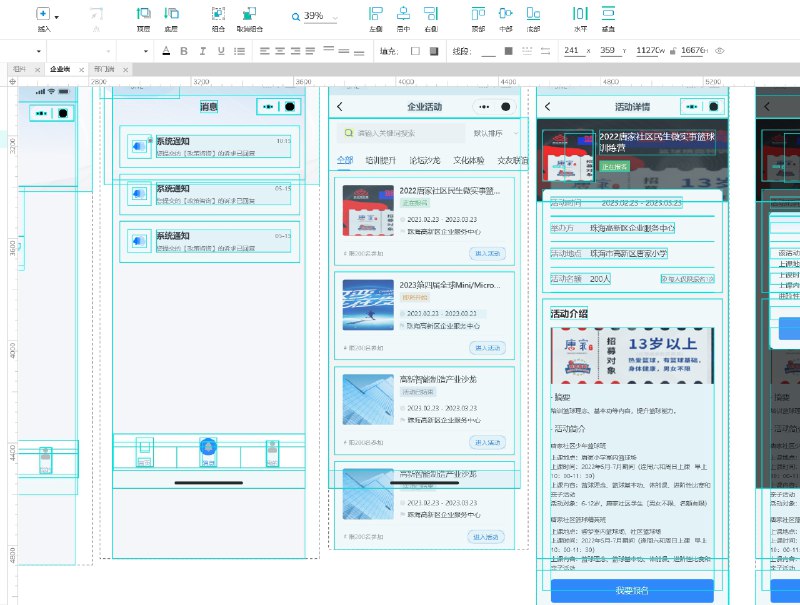Set vertical text alignment to top
This screenshot has height=605, width=800.
(x=329, y=49)
